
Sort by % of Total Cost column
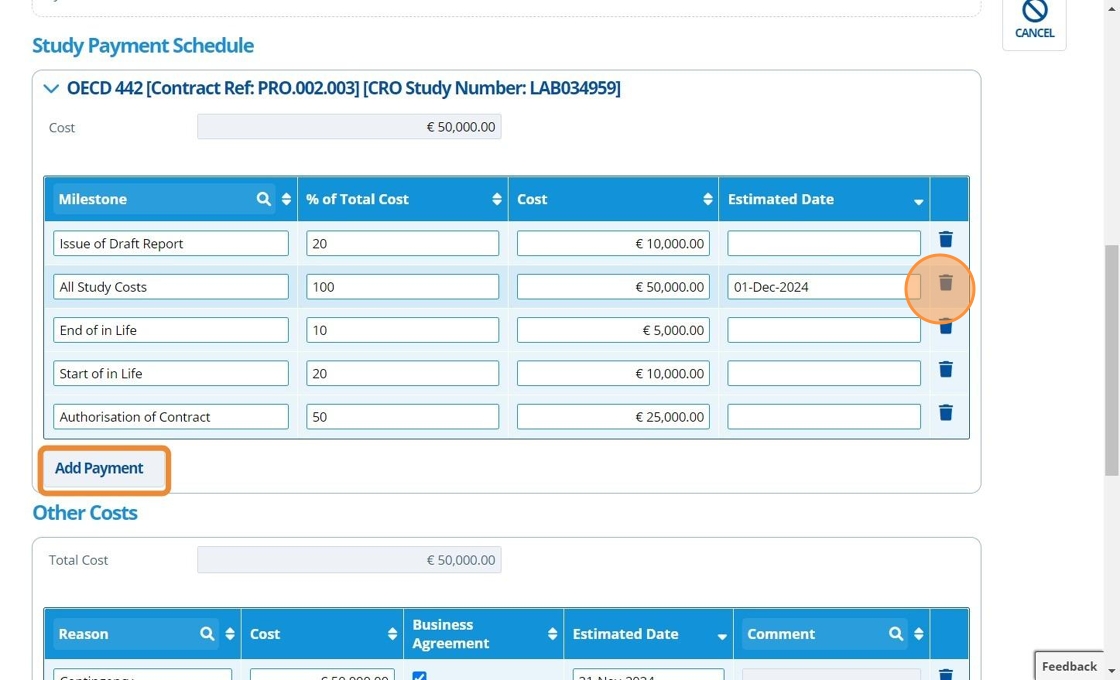[497, 199]
